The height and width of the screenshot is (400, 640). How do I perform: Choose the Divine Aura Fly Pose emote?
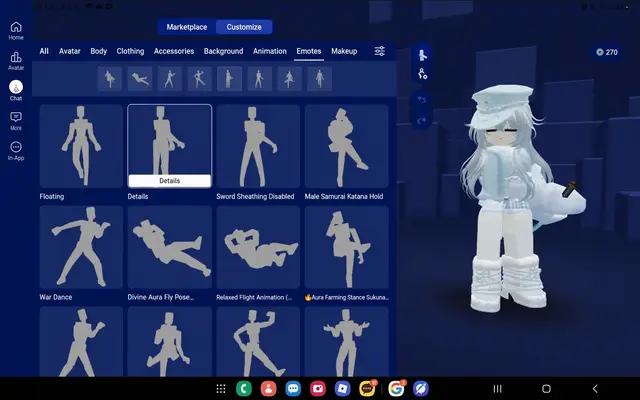[170, 247]
